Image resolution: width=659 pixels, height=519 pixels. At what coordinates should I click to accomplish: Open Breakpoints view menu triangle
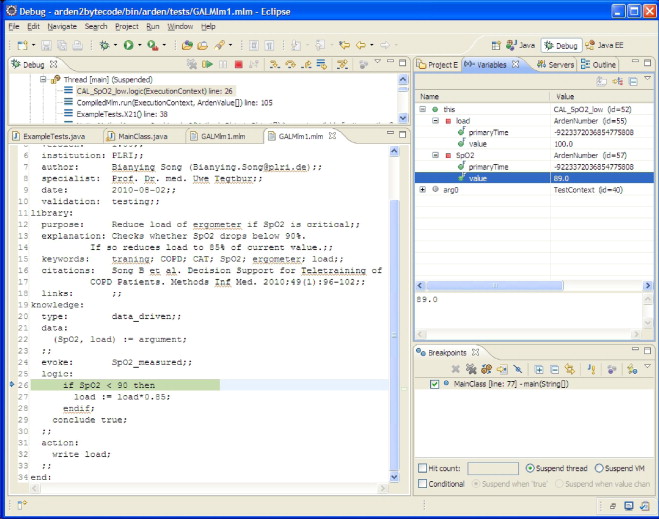647,366
